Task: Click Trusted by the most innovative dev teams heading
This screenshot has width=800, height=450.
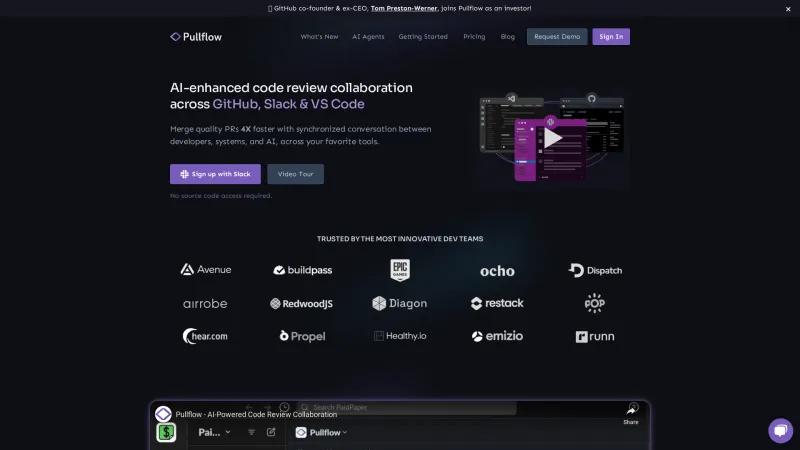Action: pyautogui.click(x=400, y=239)
